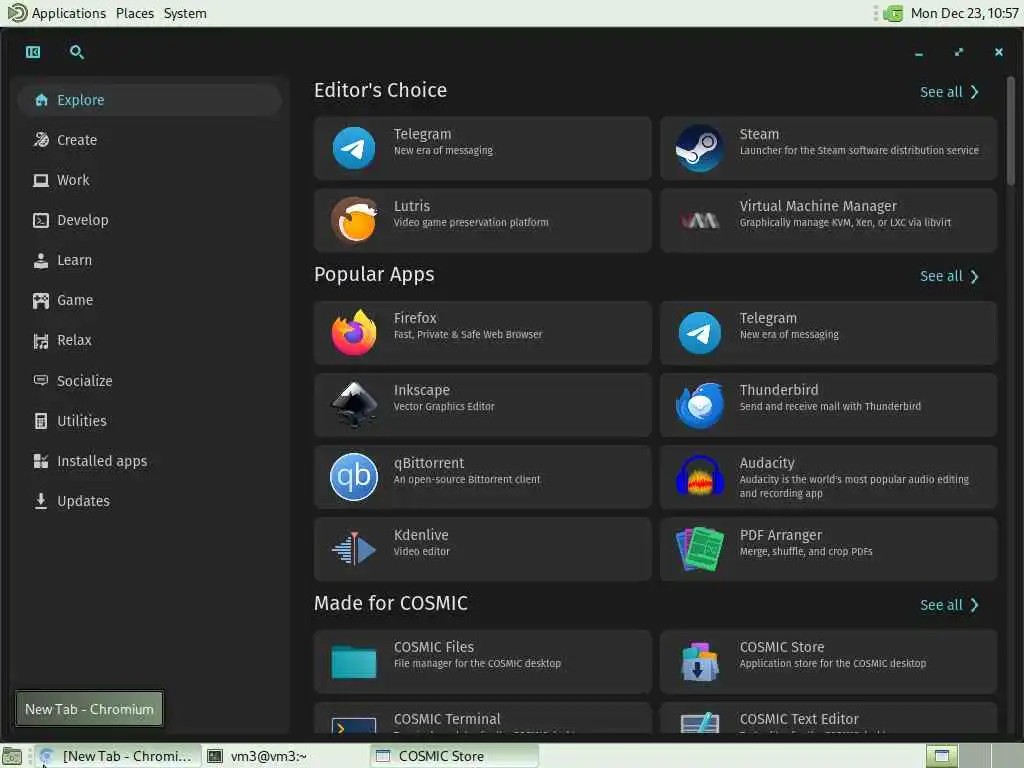Viewport: 1024px width, 768px height.
Task: Open the Thunderbird app icon
Action: [699, 405]
